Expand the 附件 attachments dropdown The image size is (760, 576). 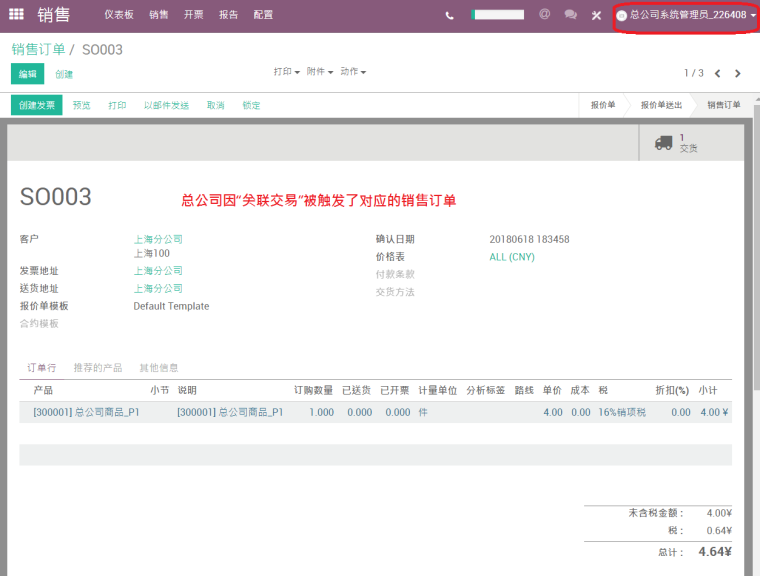pyautogui.click(x=320, y=72)
